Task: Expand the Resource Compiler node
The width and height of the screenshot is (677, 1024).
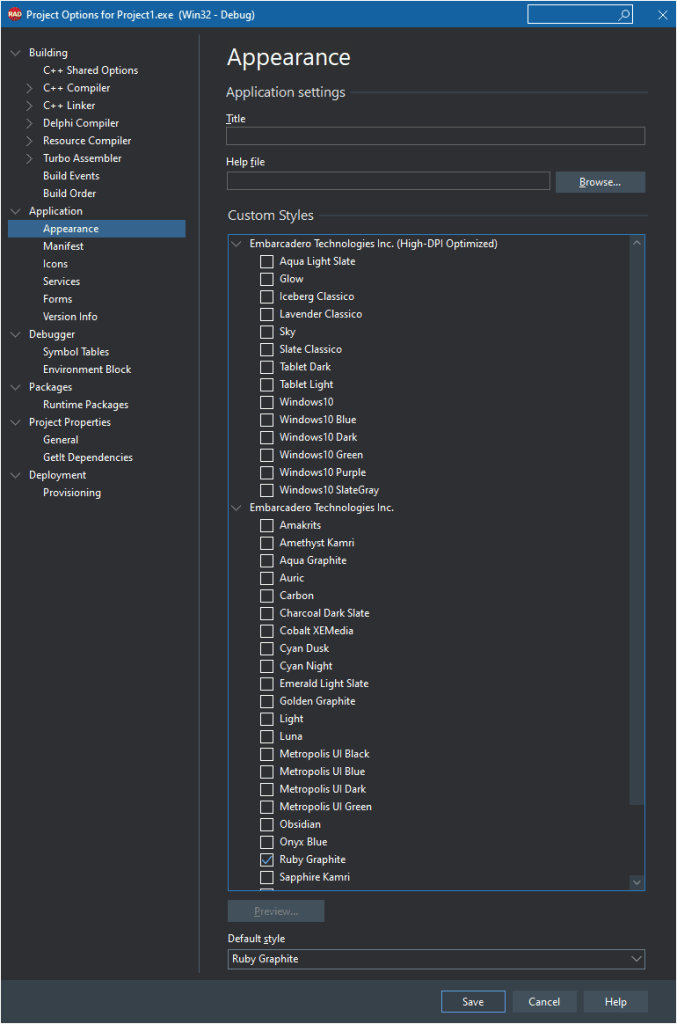Action: pos(29,140)
